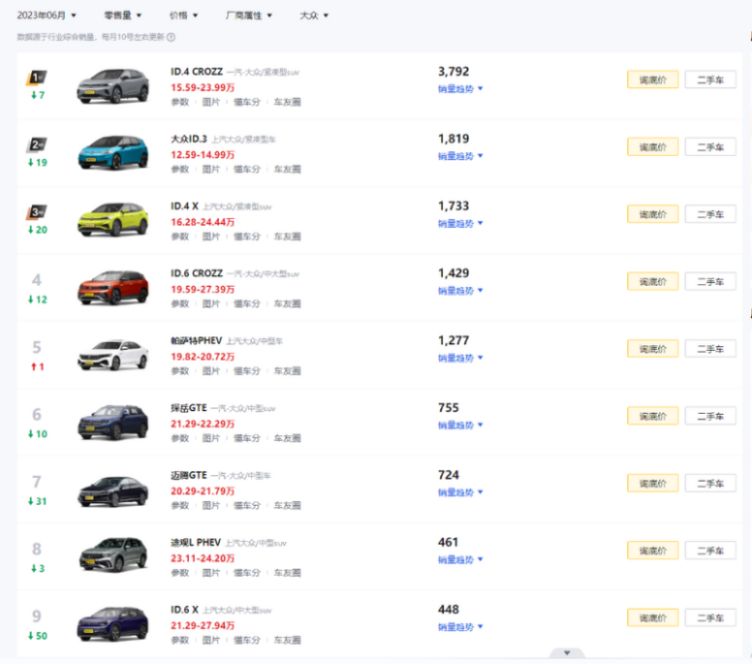Expand 销量趋势 for ID.4 CROZZ
This screenshot has height=664, width=752.
click(x=460, y=89)
